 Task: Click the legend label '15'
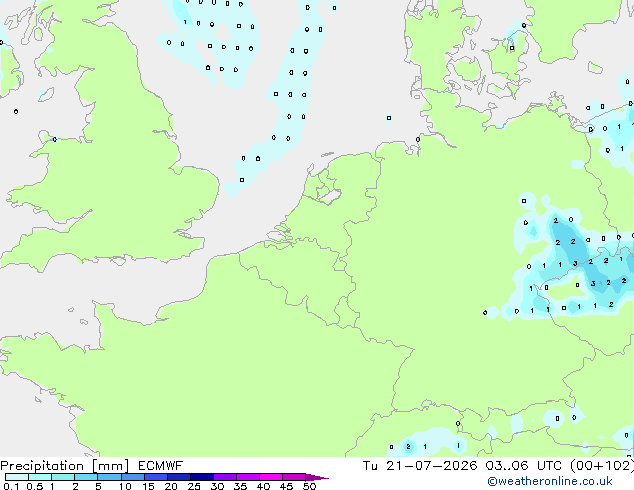point(148,486)
